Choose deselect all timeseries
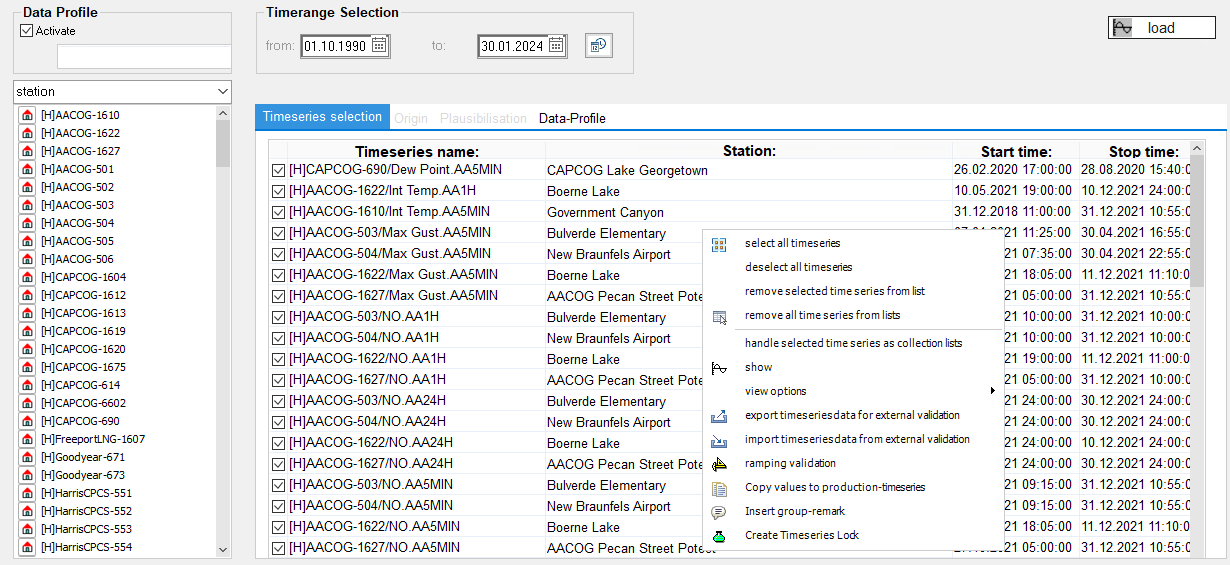The width and height of the screenshot is (1230, 565). (798, 267)
